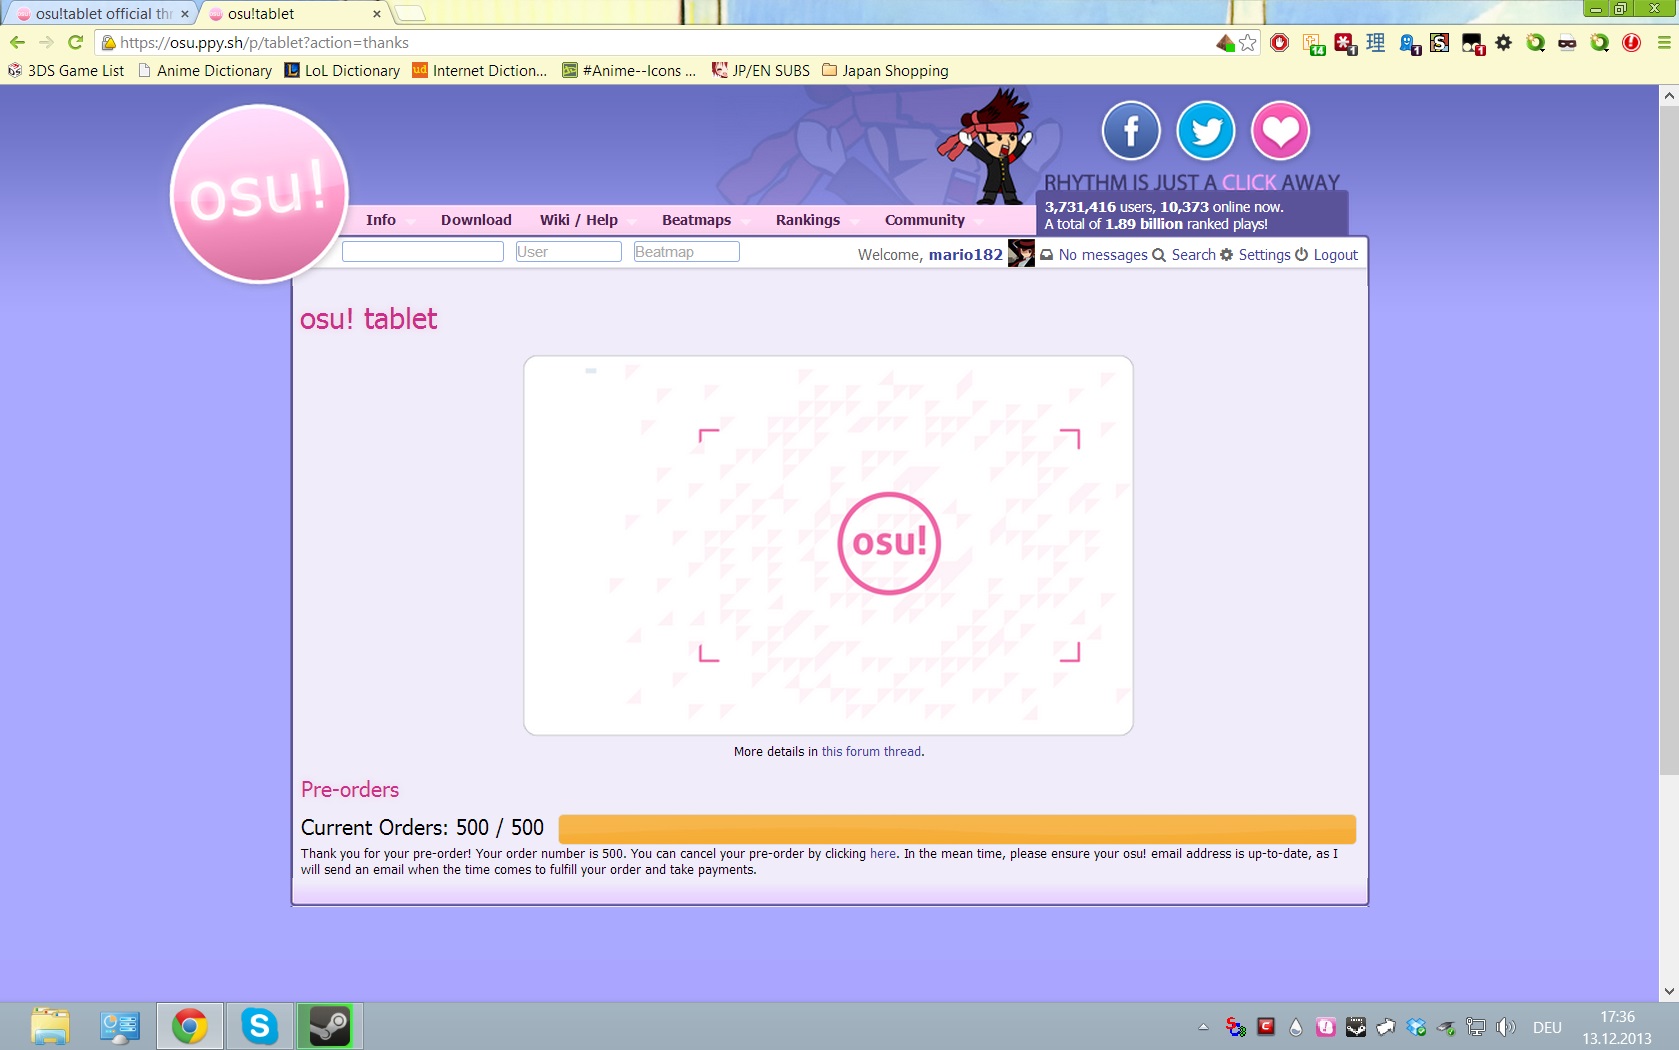Click 'here' to cancel the pre-order
Viewport: 1679px width, 1050px height.
882,854
